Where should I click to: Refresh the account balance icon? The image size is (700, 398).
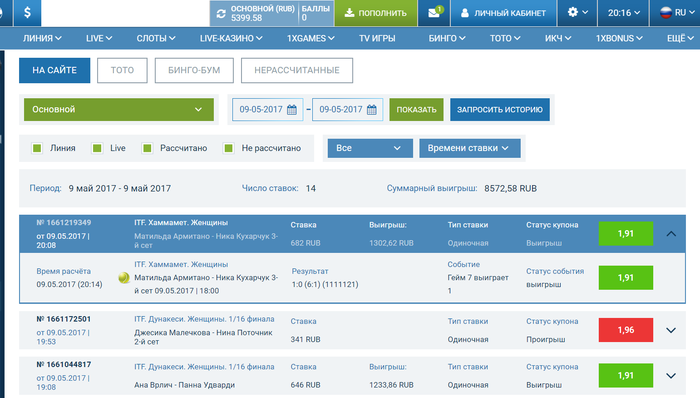(x=221, y=13)
